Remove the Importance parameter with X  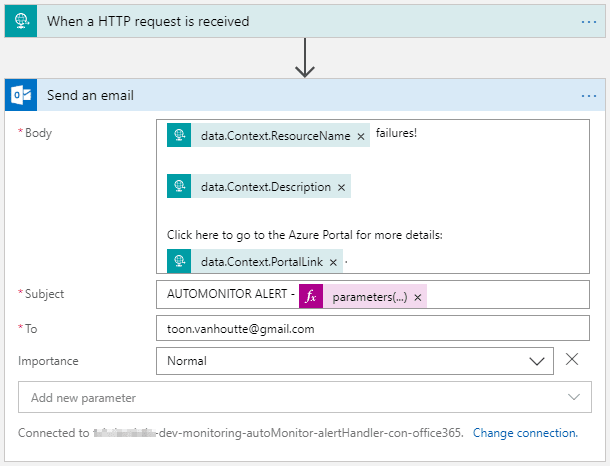(572, 359)
